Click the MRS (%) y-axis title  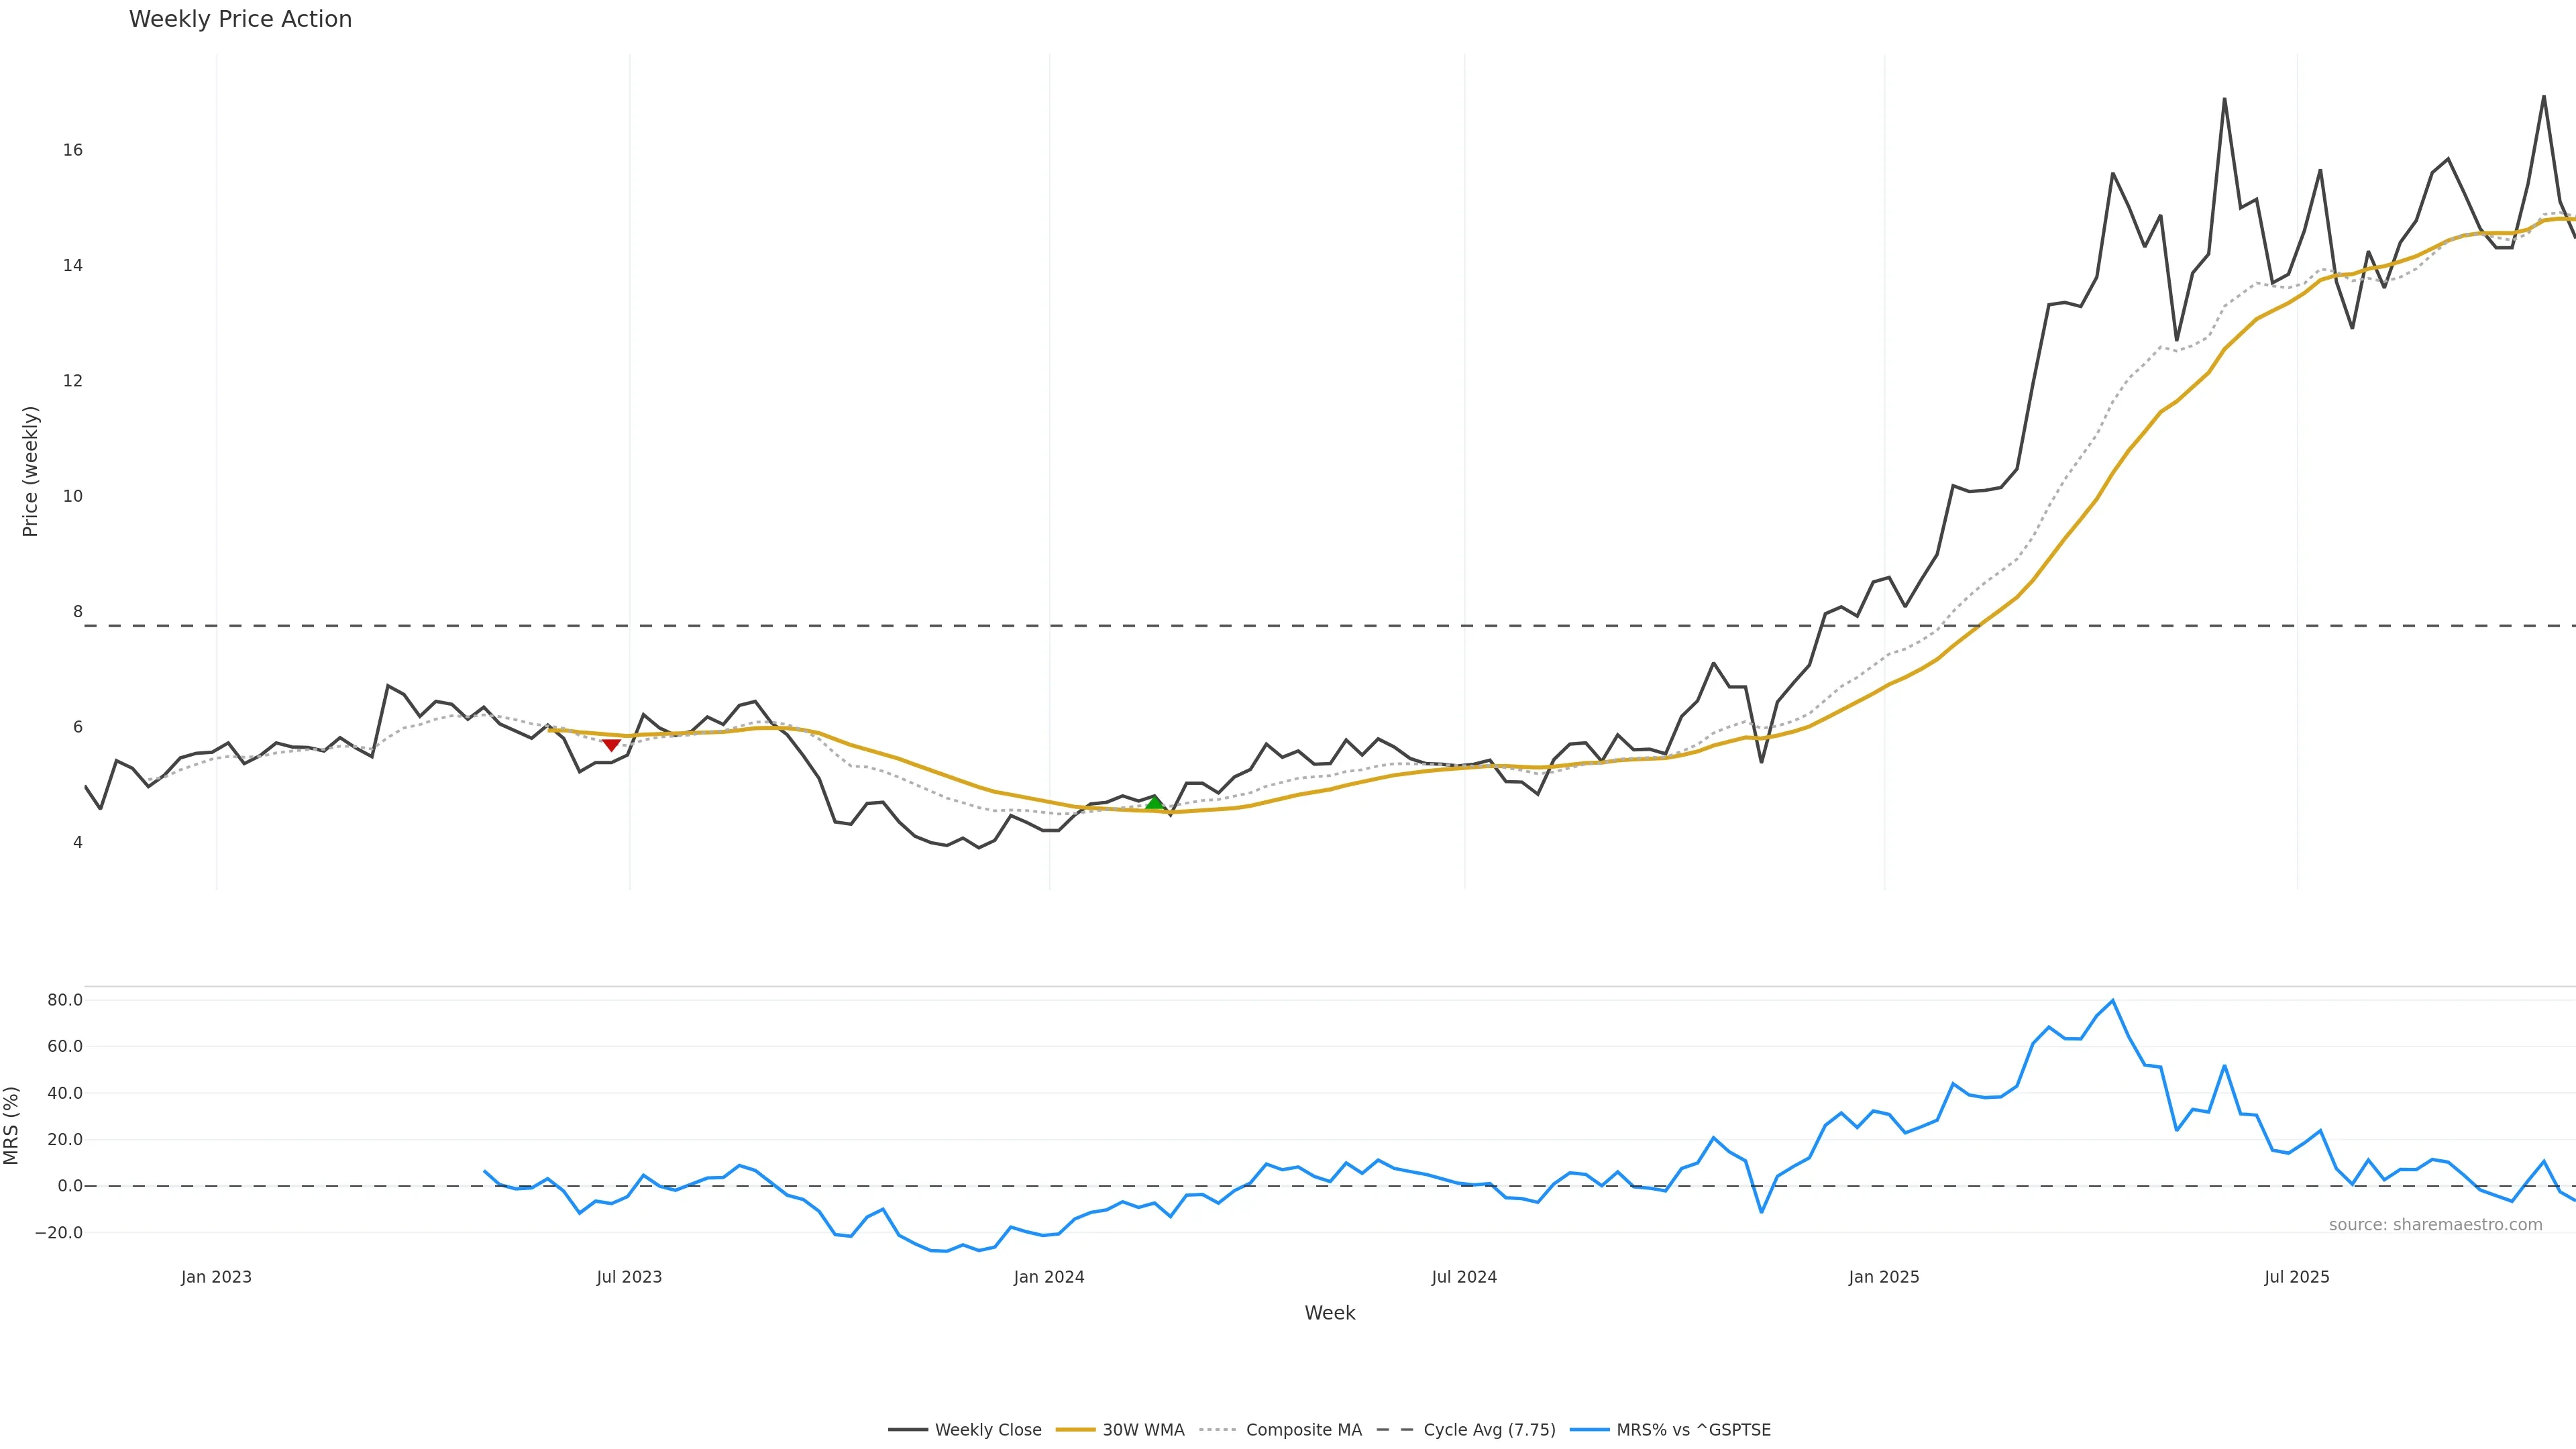click(x=12, y=1125)
